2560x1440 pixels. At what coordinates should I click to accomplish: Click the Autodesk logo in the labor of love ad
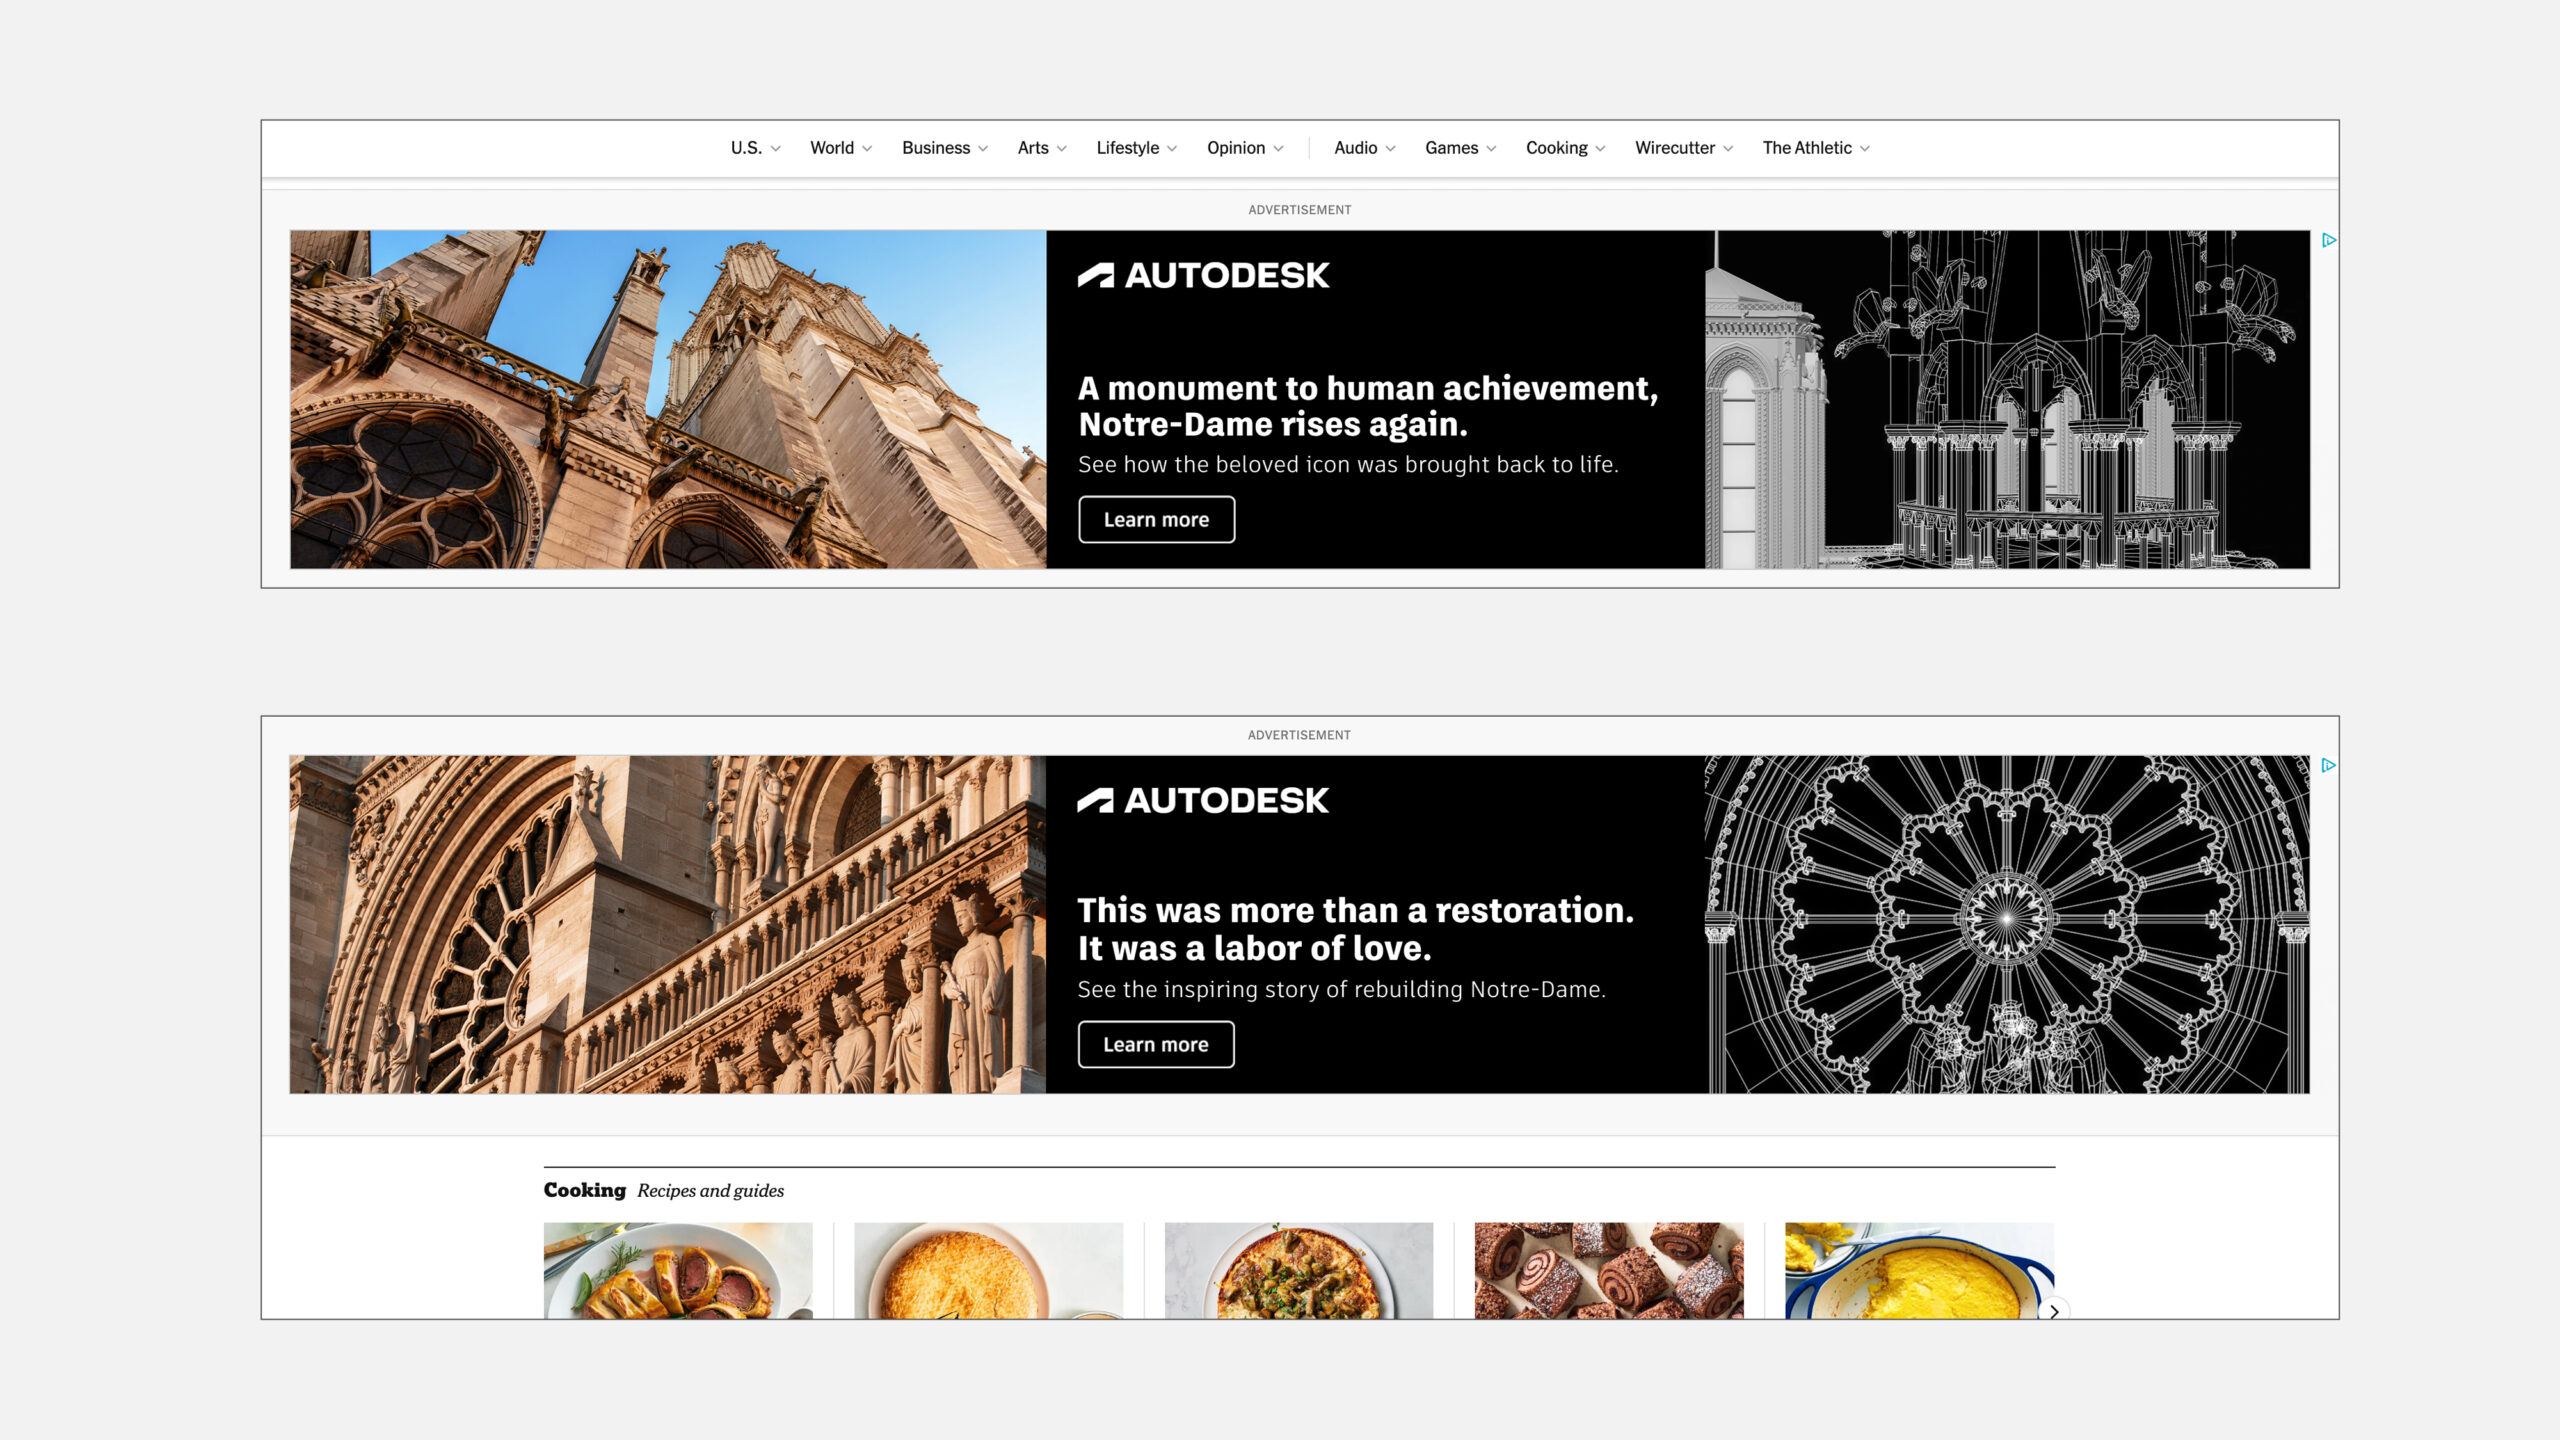(1203, 800)
